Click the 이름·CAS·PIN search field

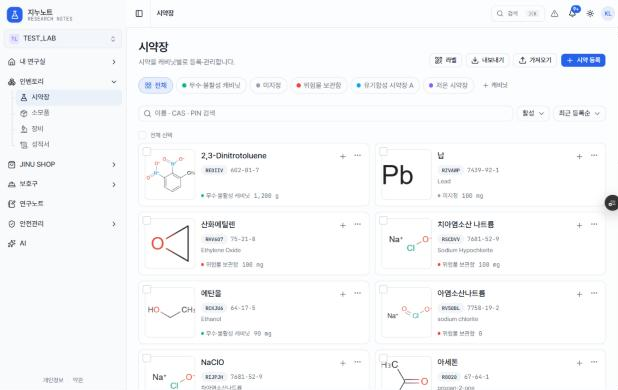[x=325, y=113]
